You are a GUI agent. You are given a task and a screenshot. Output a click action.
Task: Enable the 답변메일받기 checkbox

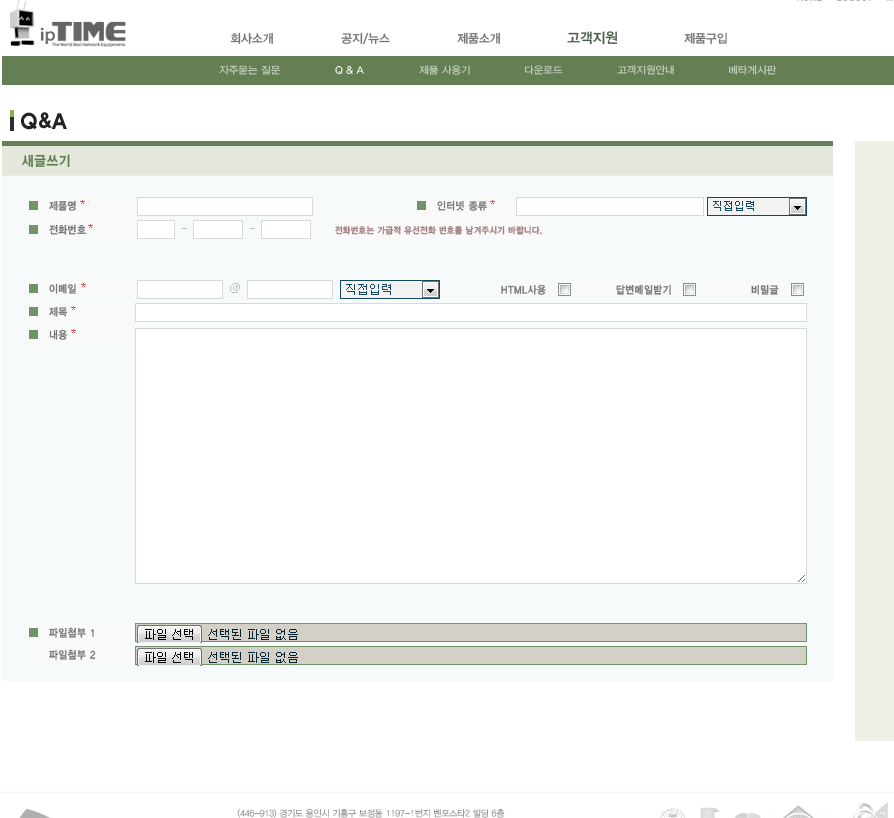pyautogui.click(x=689, y=290)
